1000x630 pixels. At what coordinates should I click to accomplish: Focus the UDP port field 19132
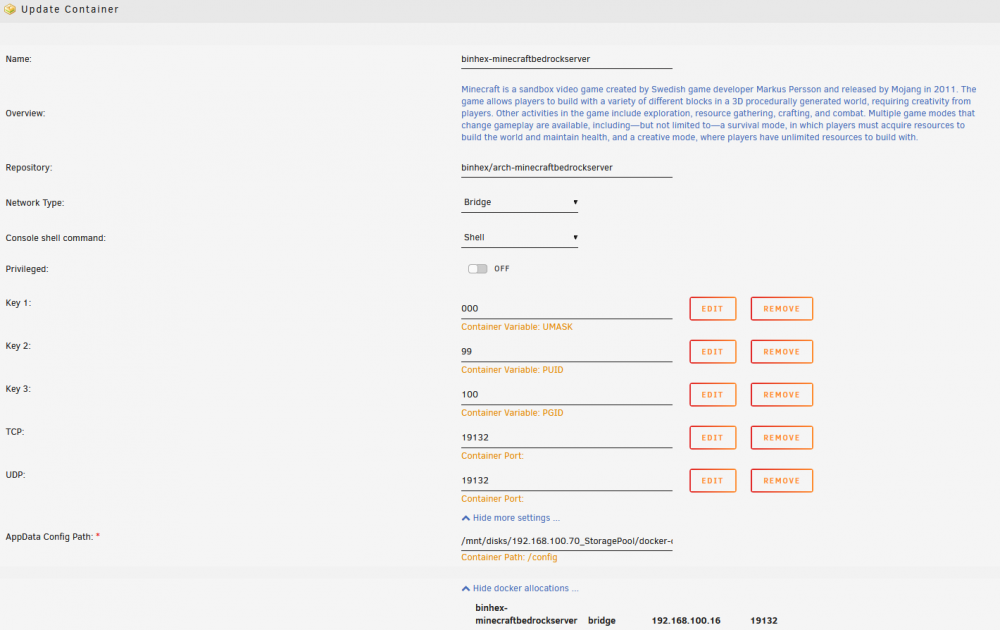click(566, 481)
